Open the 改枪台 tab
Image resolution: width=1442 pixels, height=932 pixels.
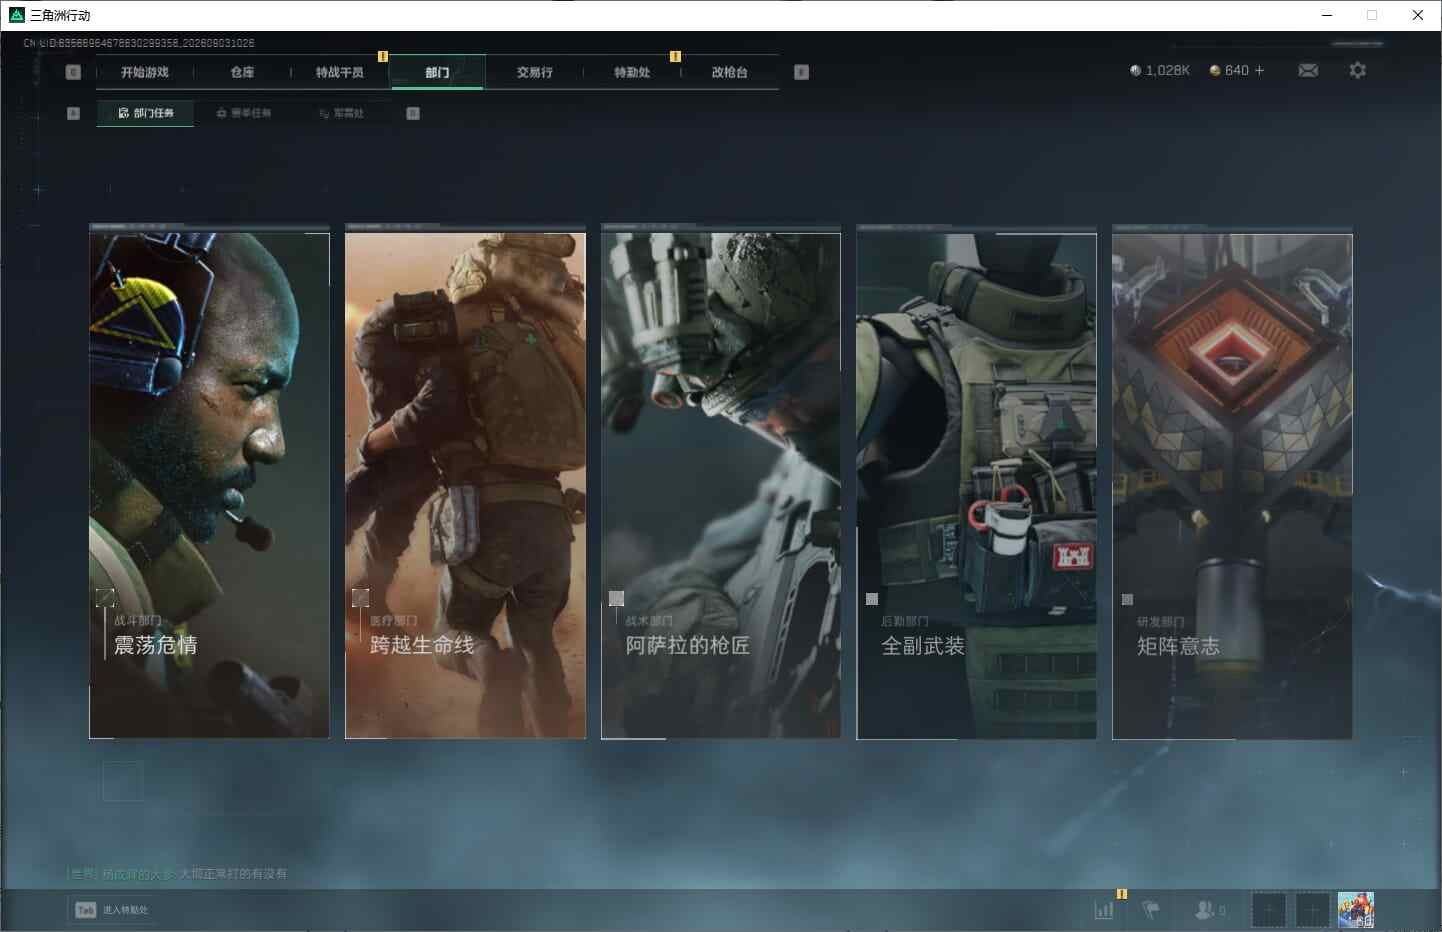click(x=730, y=72)
